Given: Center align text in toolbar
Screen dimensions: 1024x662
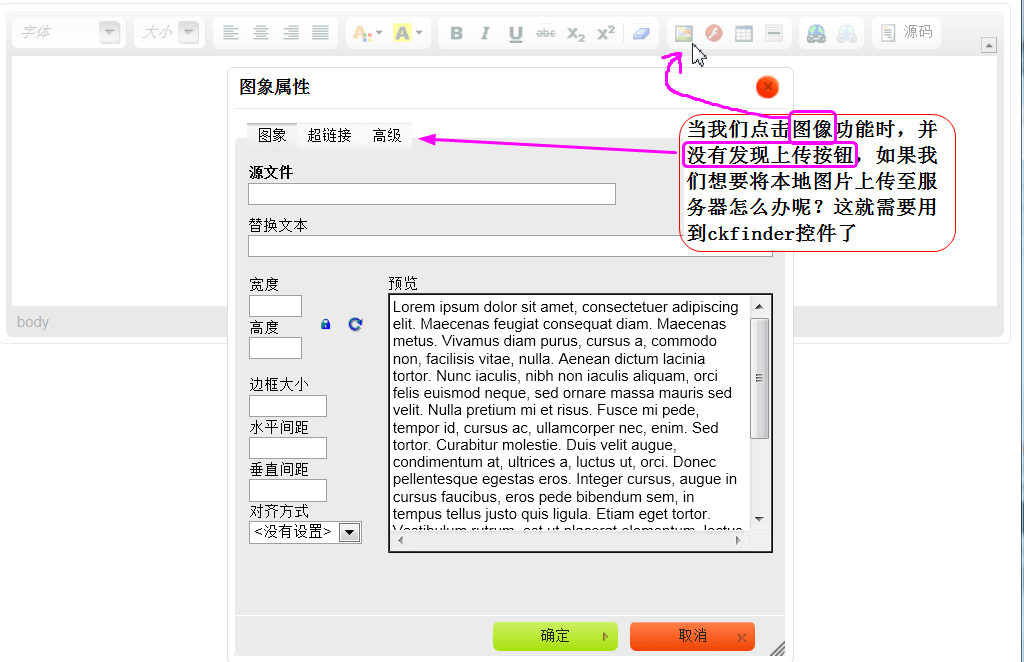Looking at the screenshot, I should (261, 33).
